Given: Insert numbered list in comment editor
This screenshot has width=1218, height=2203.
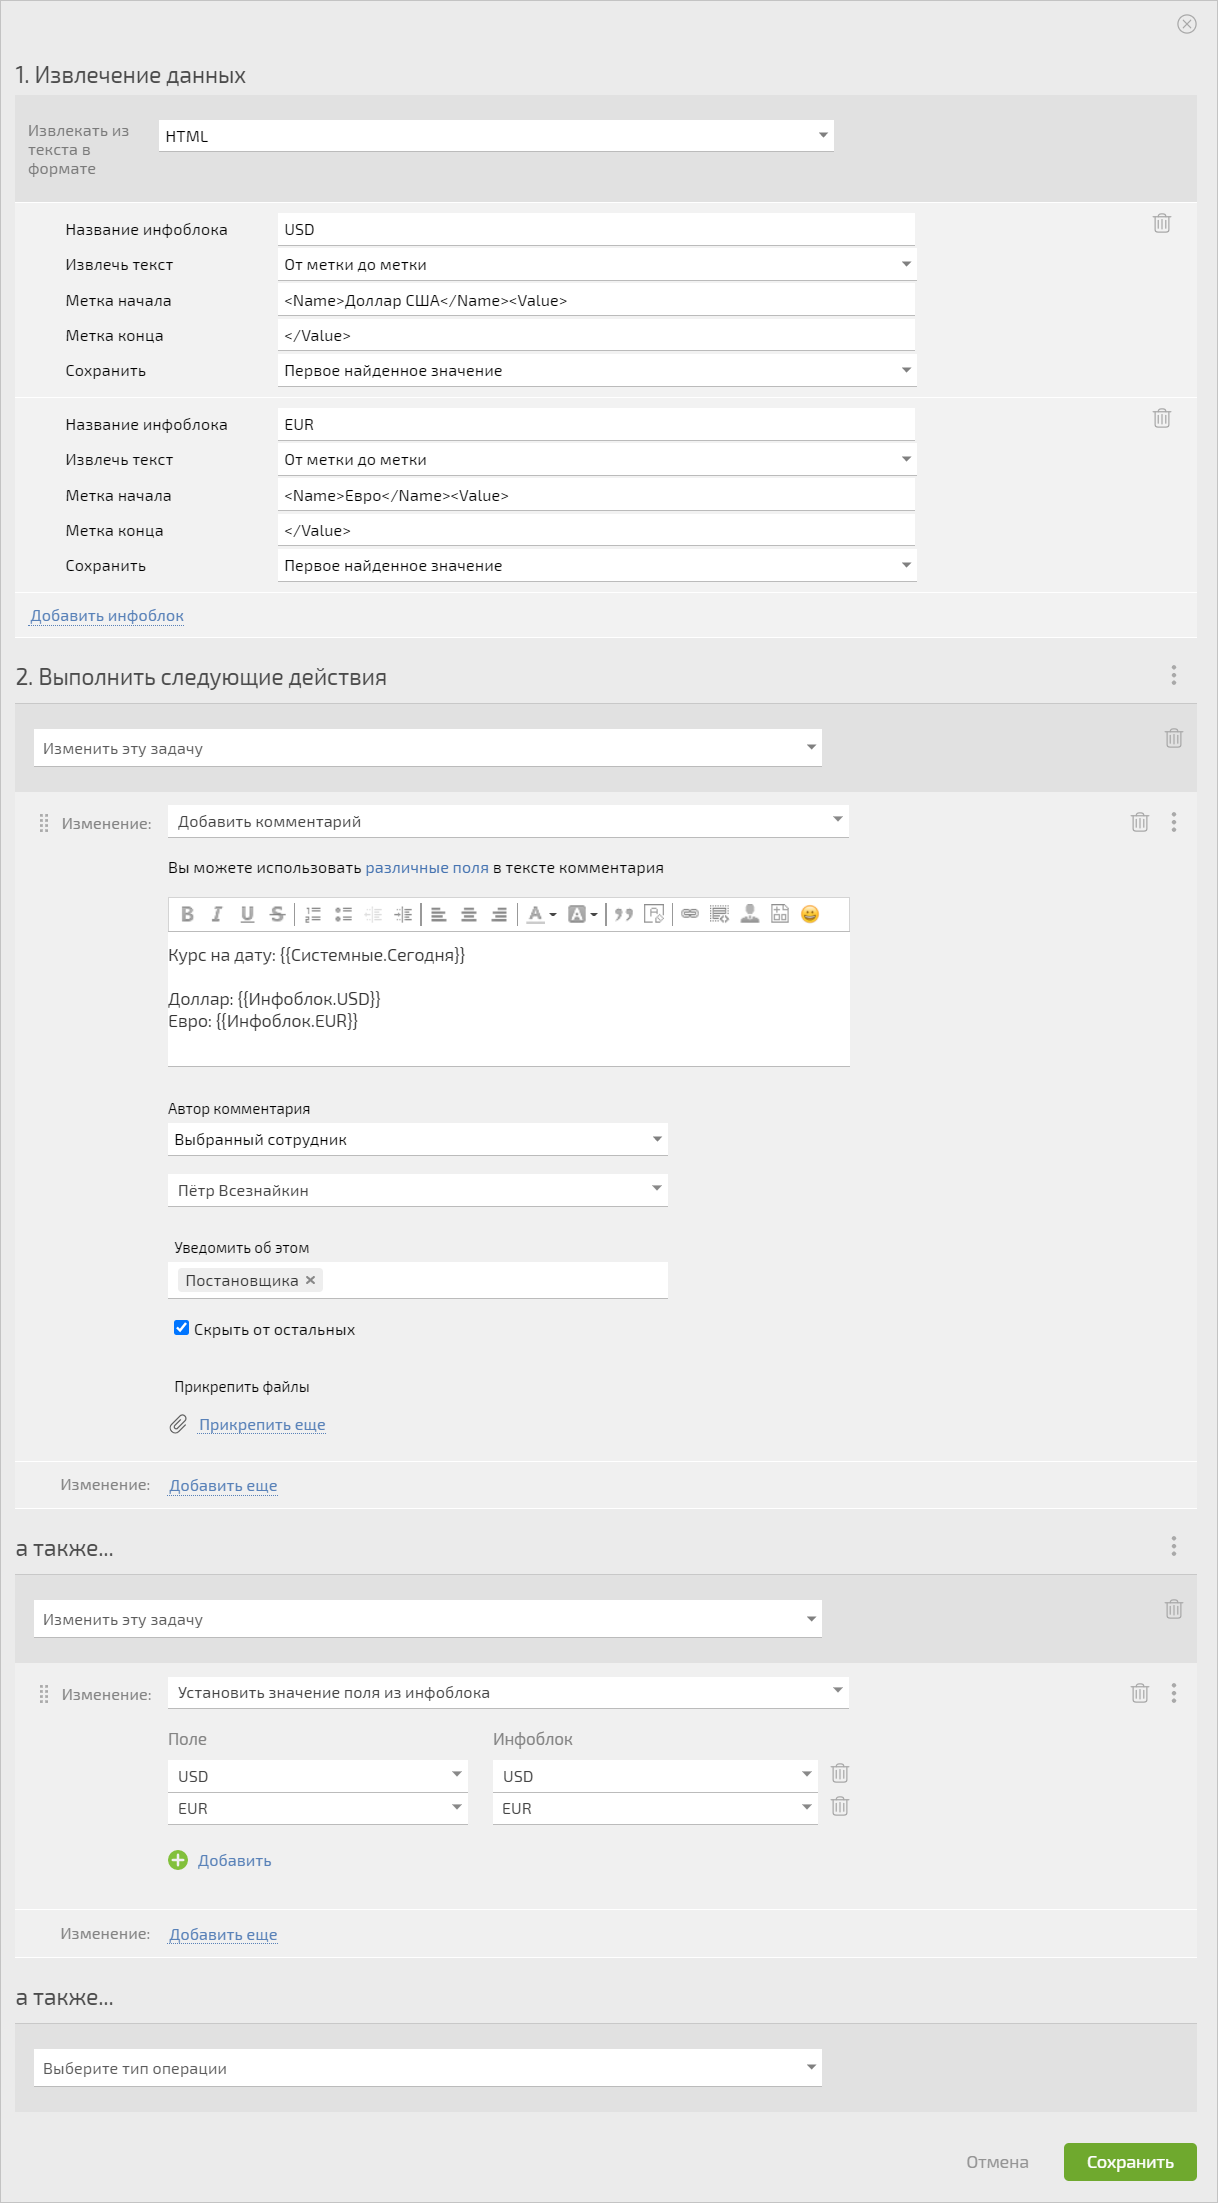Looking at the screenshot, I should (313, 914).
